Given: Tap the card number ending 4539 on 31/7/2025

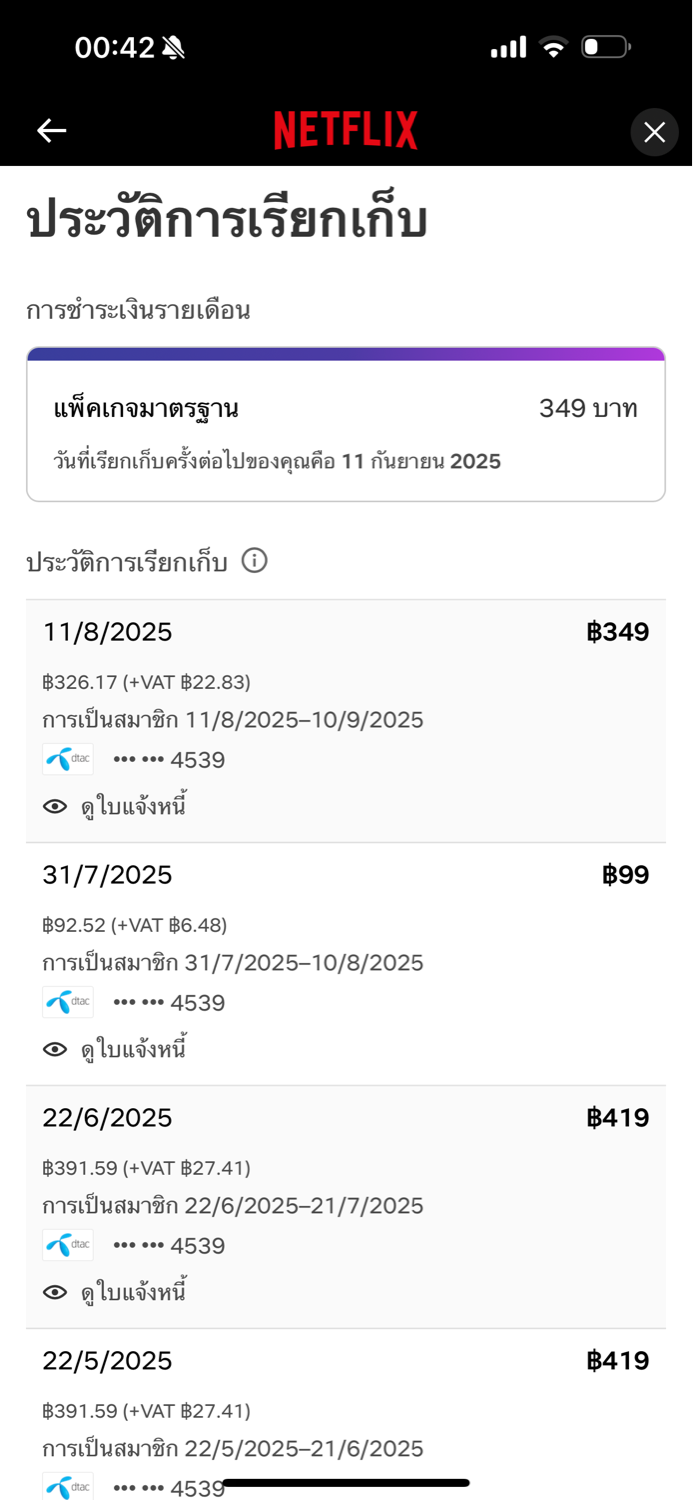Looking at the screenshot, I should pyautogui.click(x=169, y=1003).
